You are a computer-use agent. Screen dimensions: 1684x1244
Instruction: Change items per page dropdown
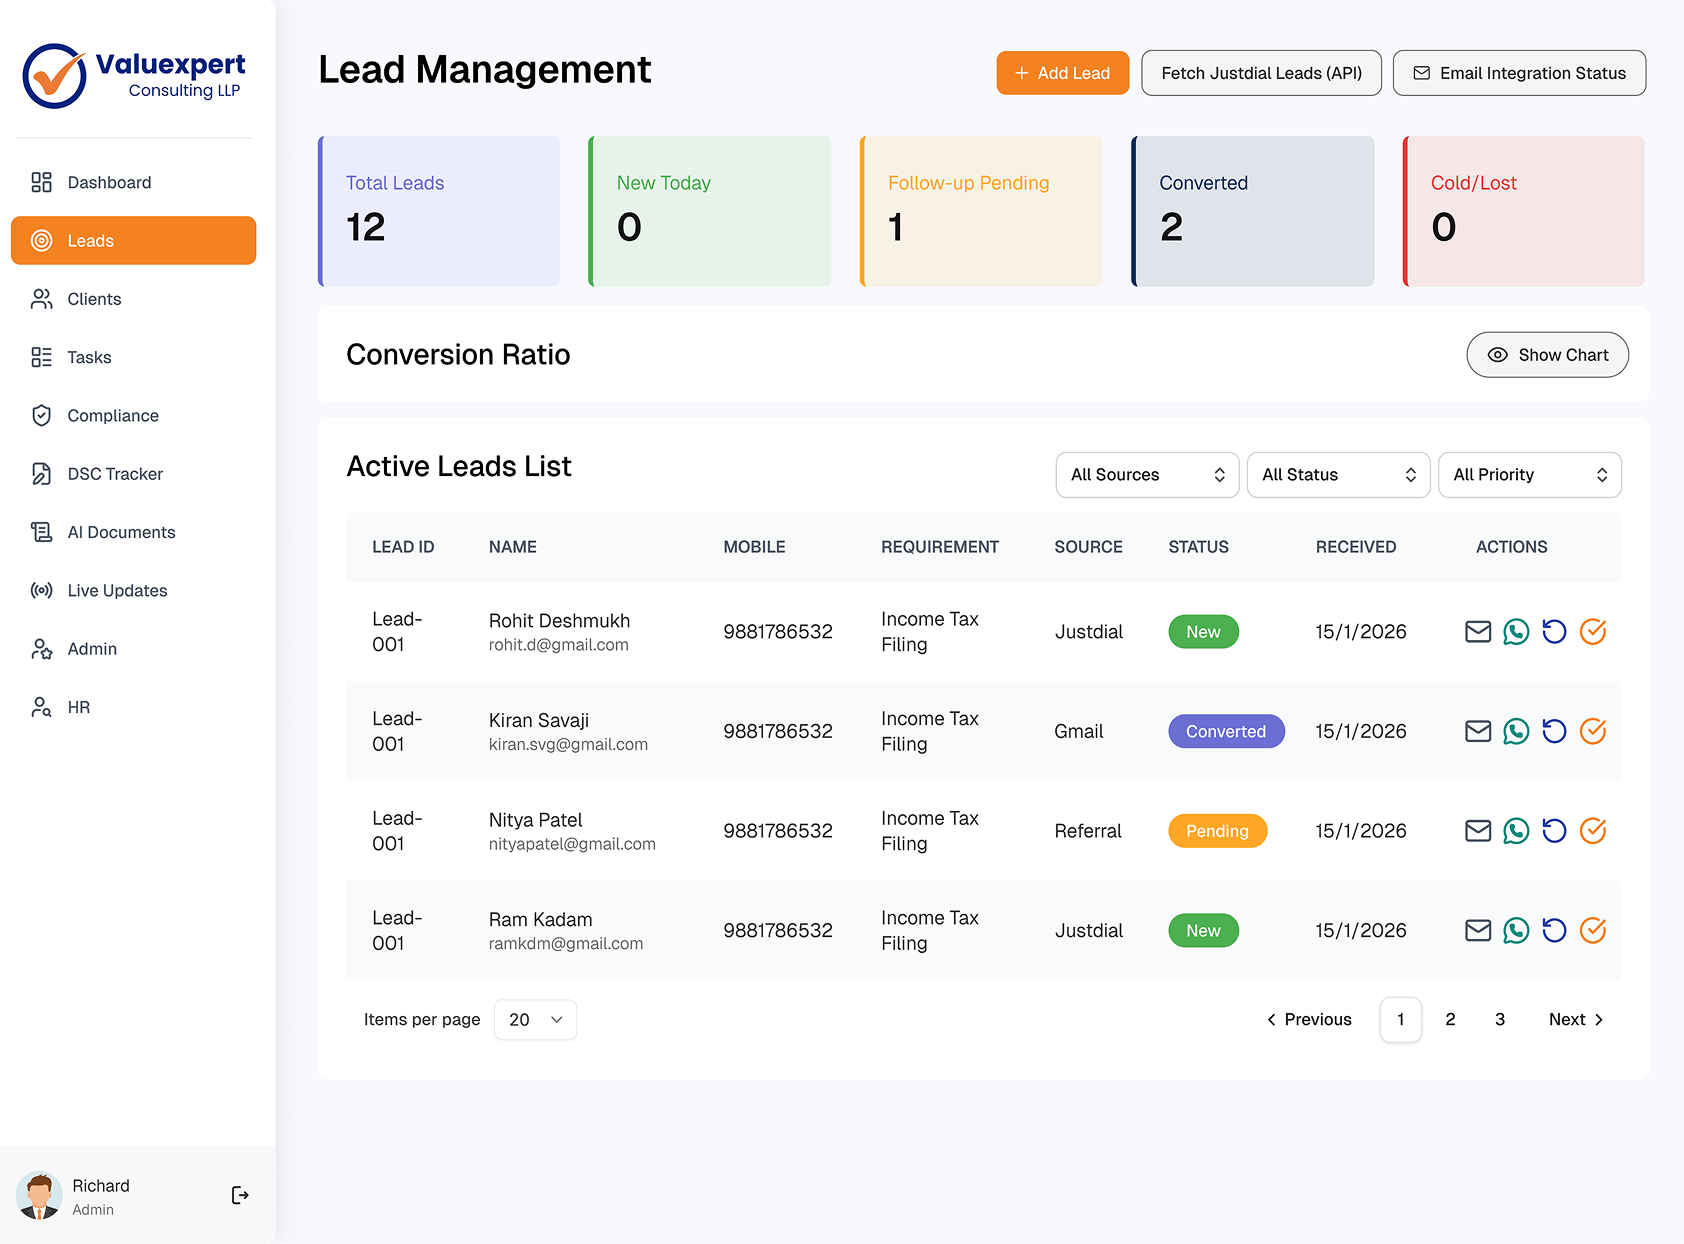(x=535, y=1020)
